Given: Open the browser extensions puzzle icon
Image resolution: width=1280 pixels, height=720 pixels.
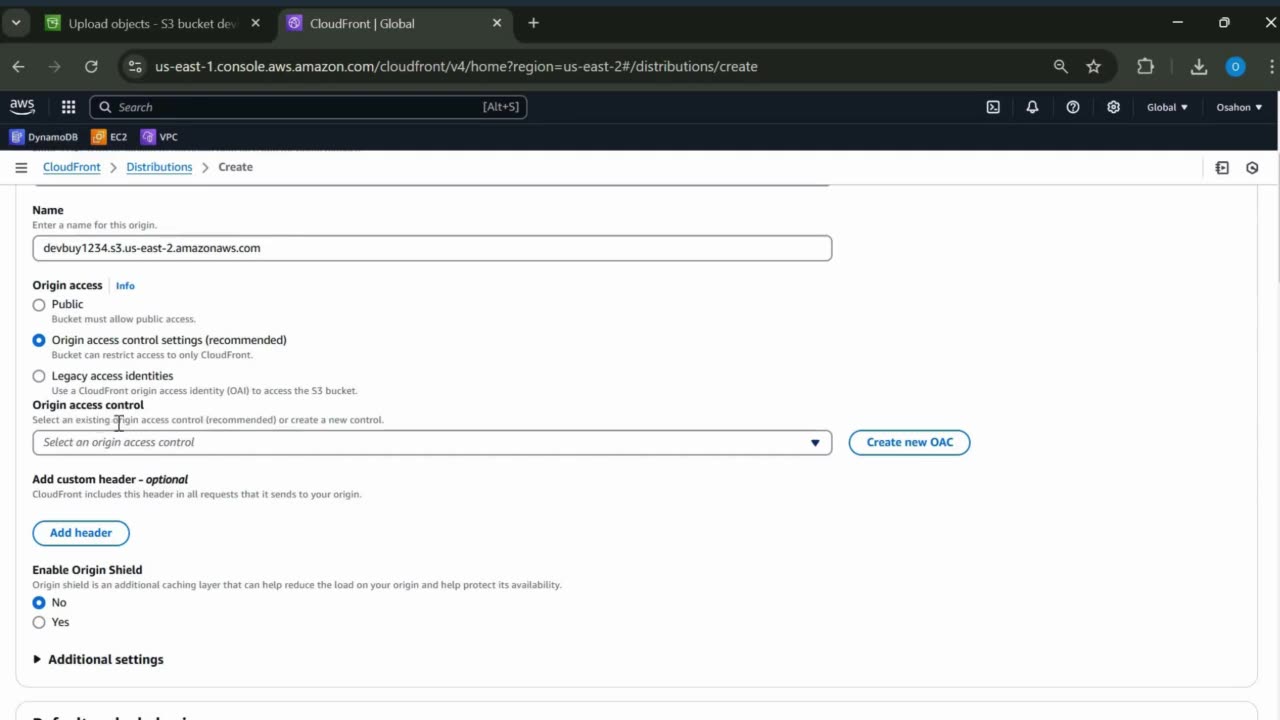Looking at the screenshot, I should [x=1146, y=66].
